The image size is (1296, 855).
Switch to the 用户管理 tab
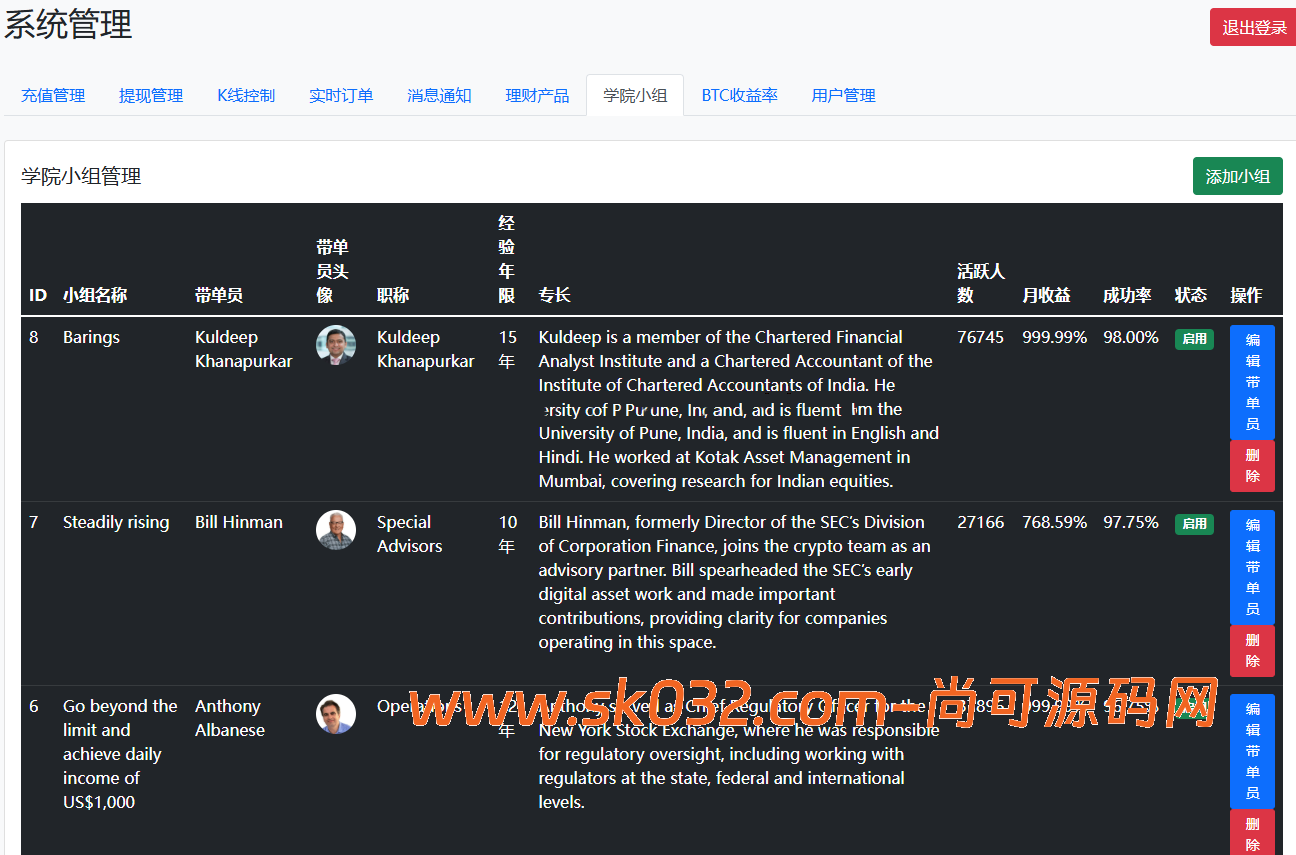pos(843,94)
